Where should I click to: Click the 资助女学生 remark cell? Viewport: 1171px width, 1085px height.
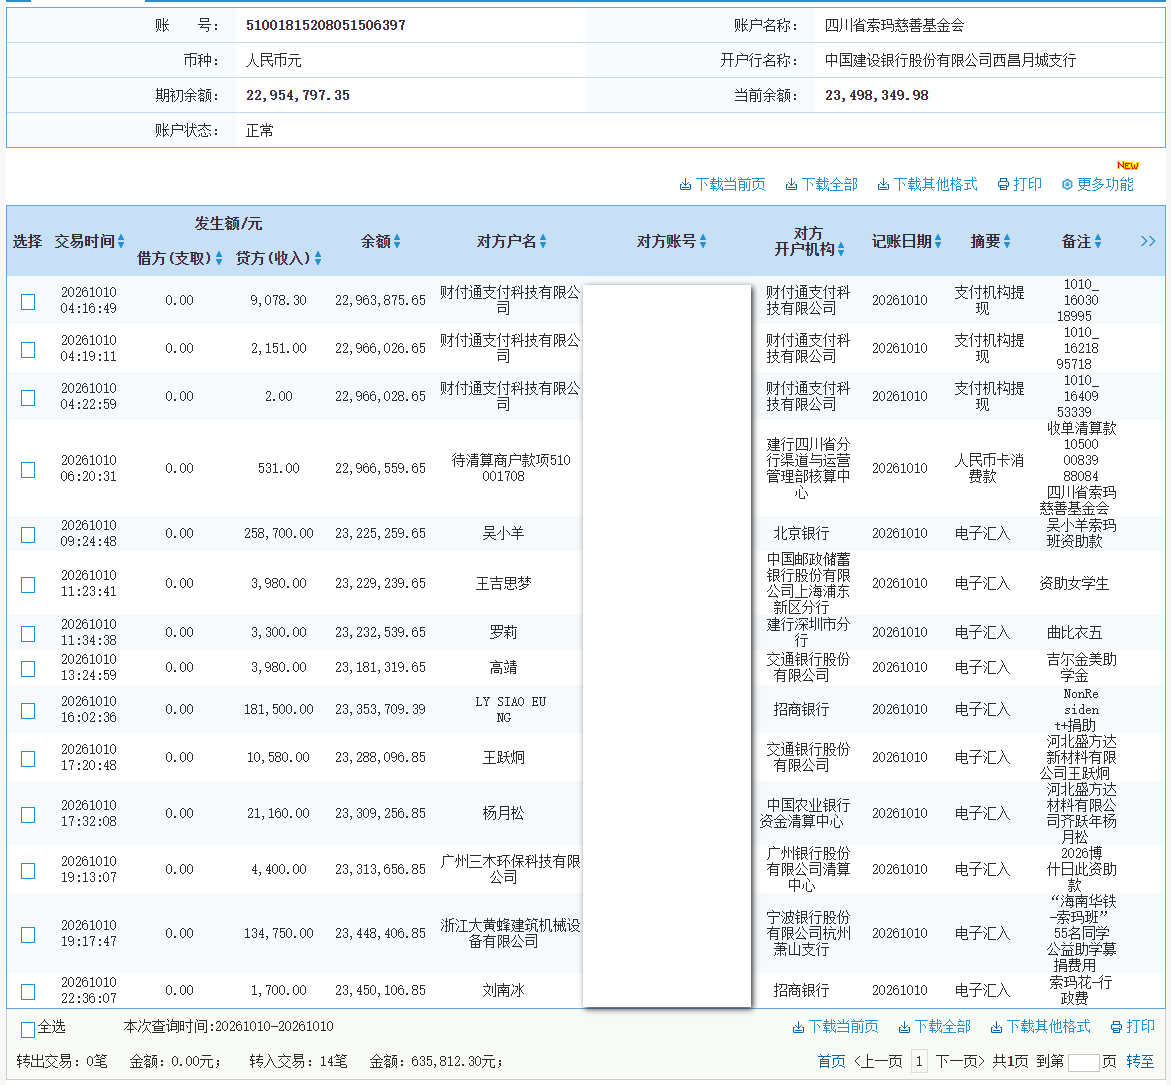[1074, 584]
